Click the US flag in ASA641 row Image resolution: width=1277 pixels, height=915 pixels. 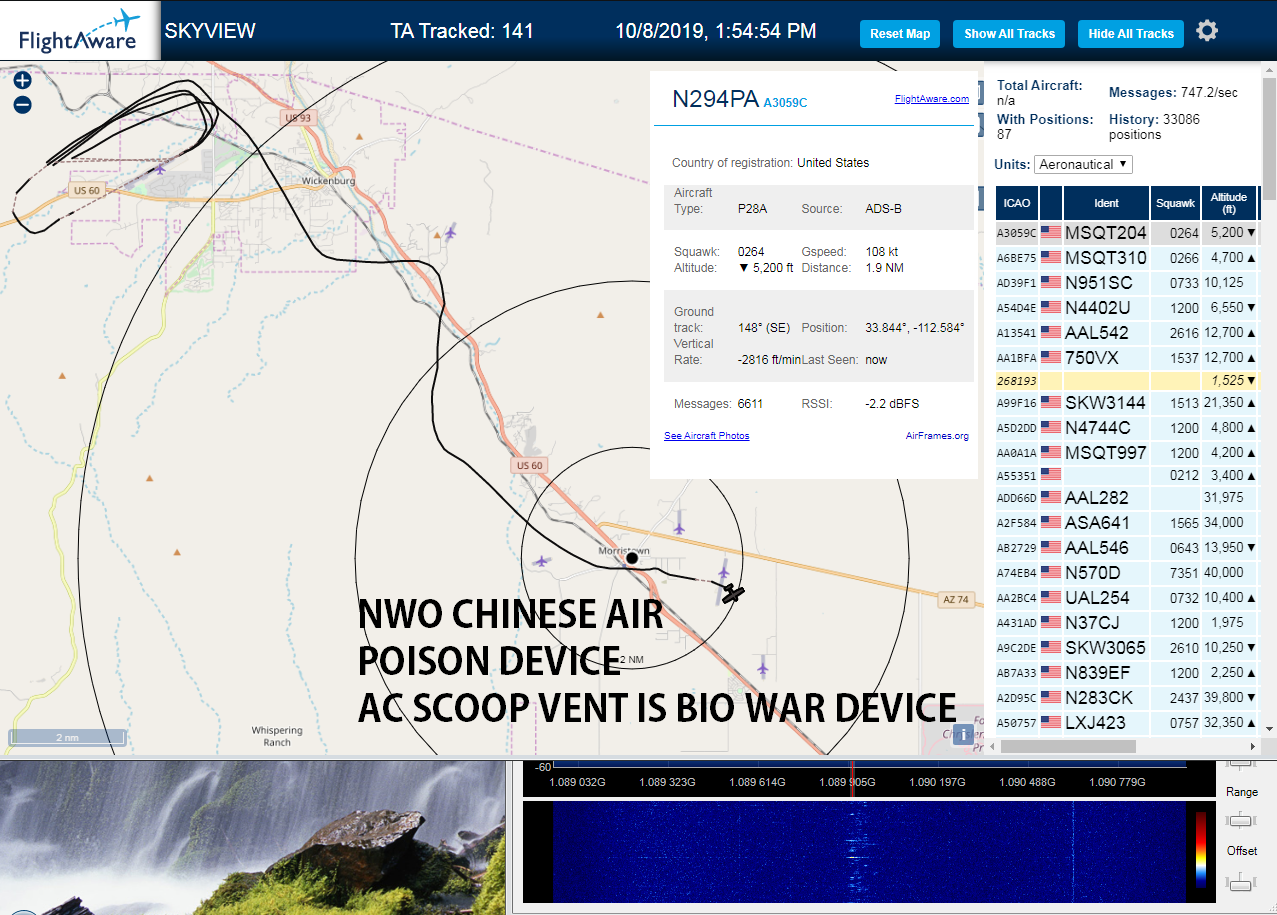(x=1050, y=522)
